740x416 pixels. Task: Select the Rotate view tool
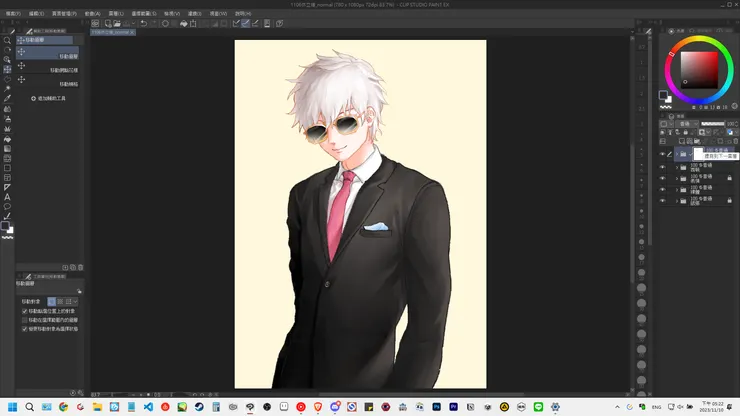(x=7, y=50)
